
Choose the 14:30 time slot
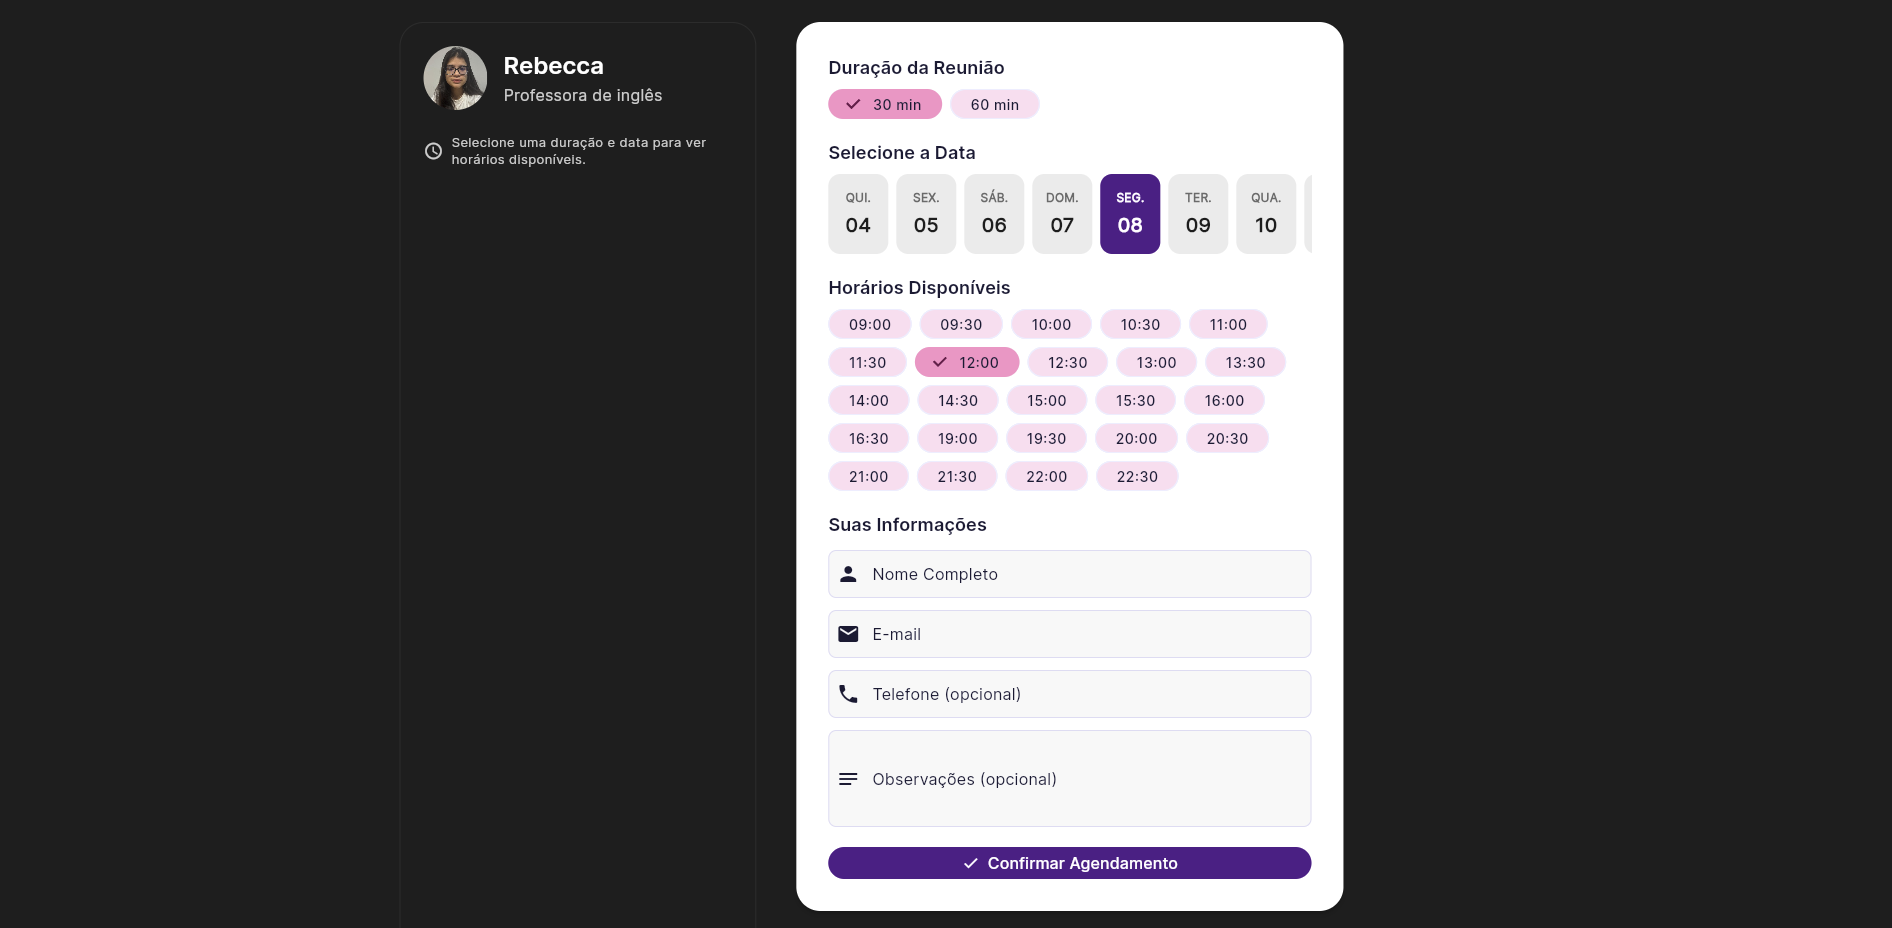tap(957, 401)
